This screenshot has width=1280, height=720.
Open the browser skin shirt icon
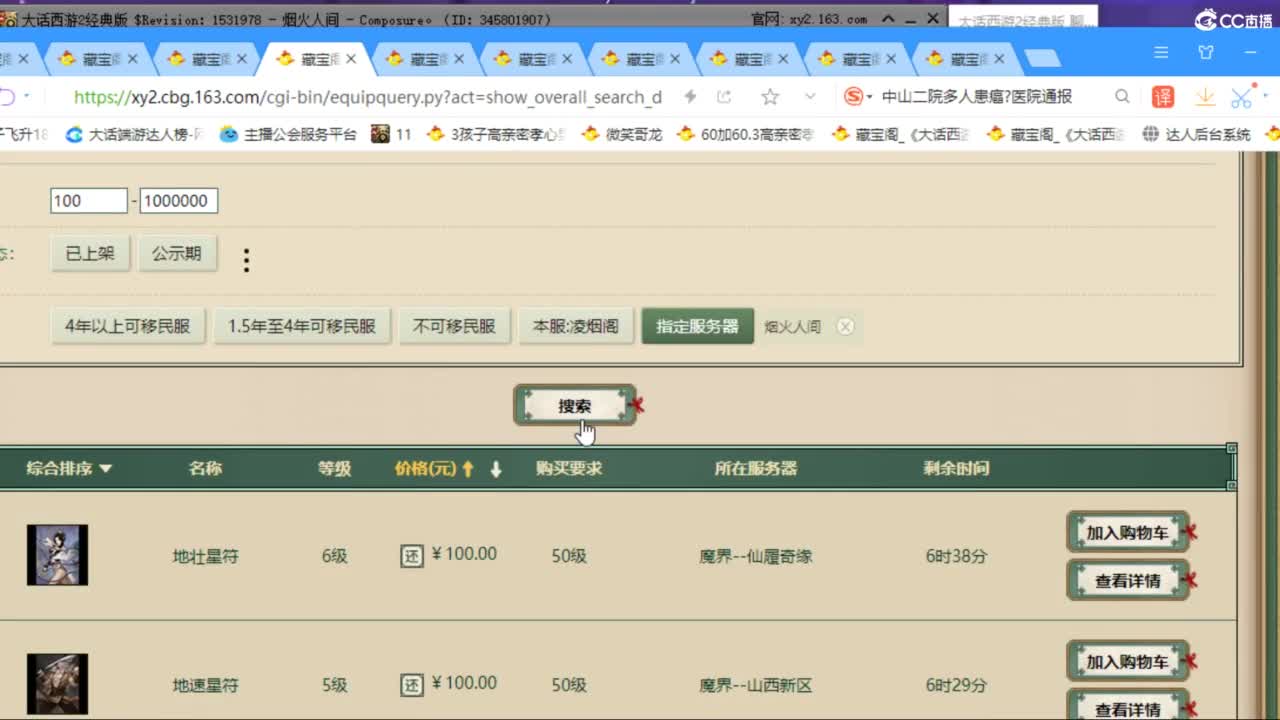pos(1206,52)
